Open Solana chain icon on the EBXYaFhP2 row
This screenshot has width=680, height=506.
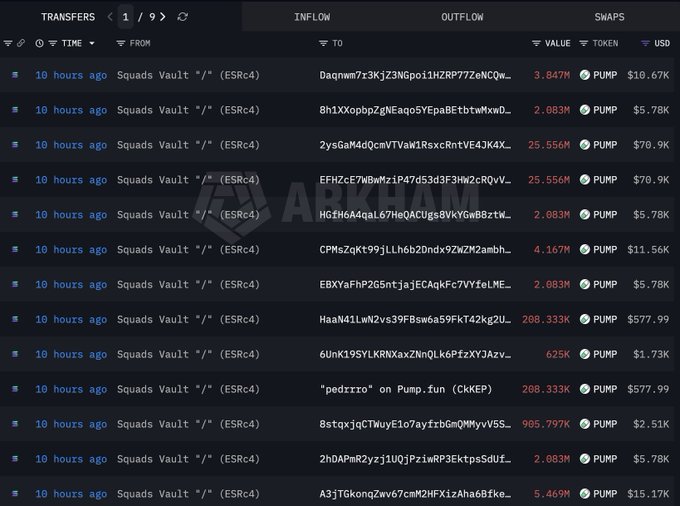click(x=15, y=284)
